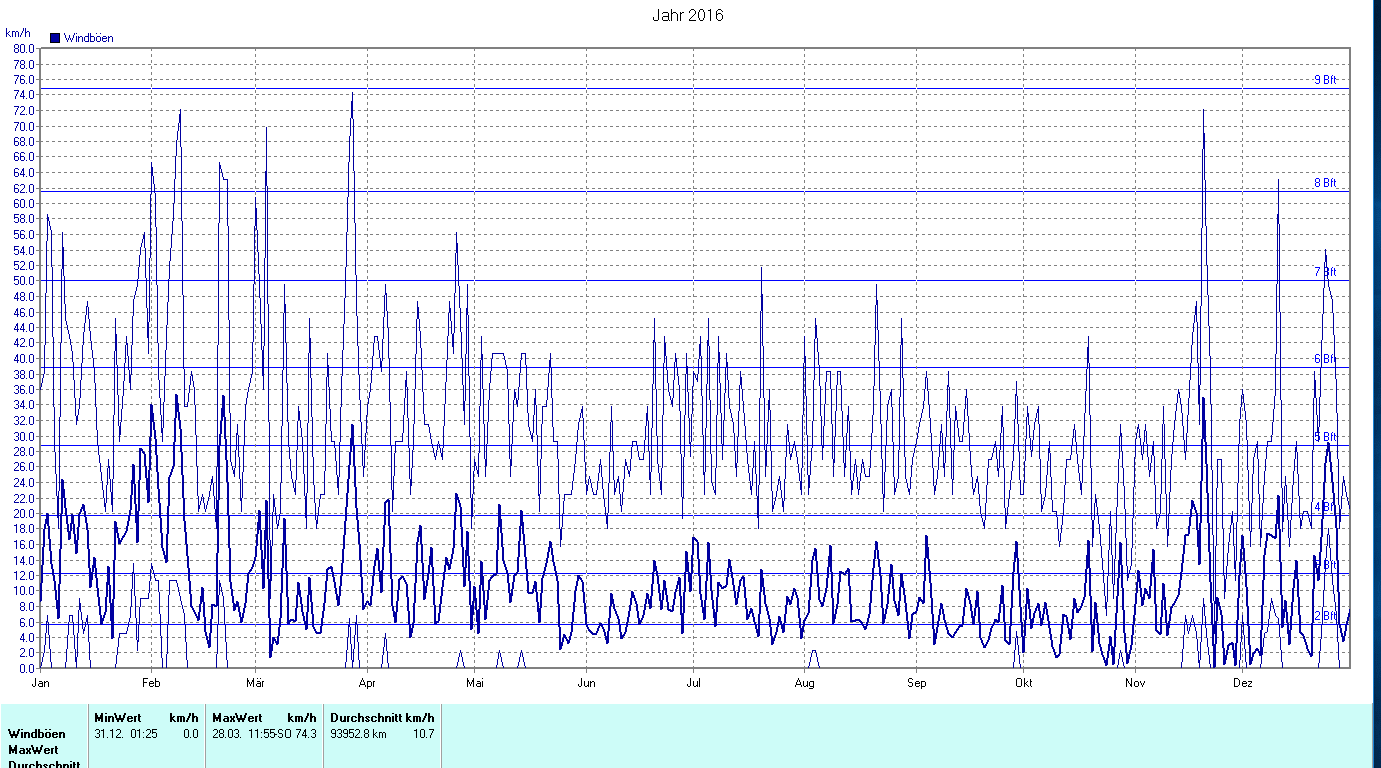Image resolution: width=1381 pixels, height=768 pixels.
Task: Select the '30.0' y-axis tick label
Action: pyautogui.click(x=24, y=436)
